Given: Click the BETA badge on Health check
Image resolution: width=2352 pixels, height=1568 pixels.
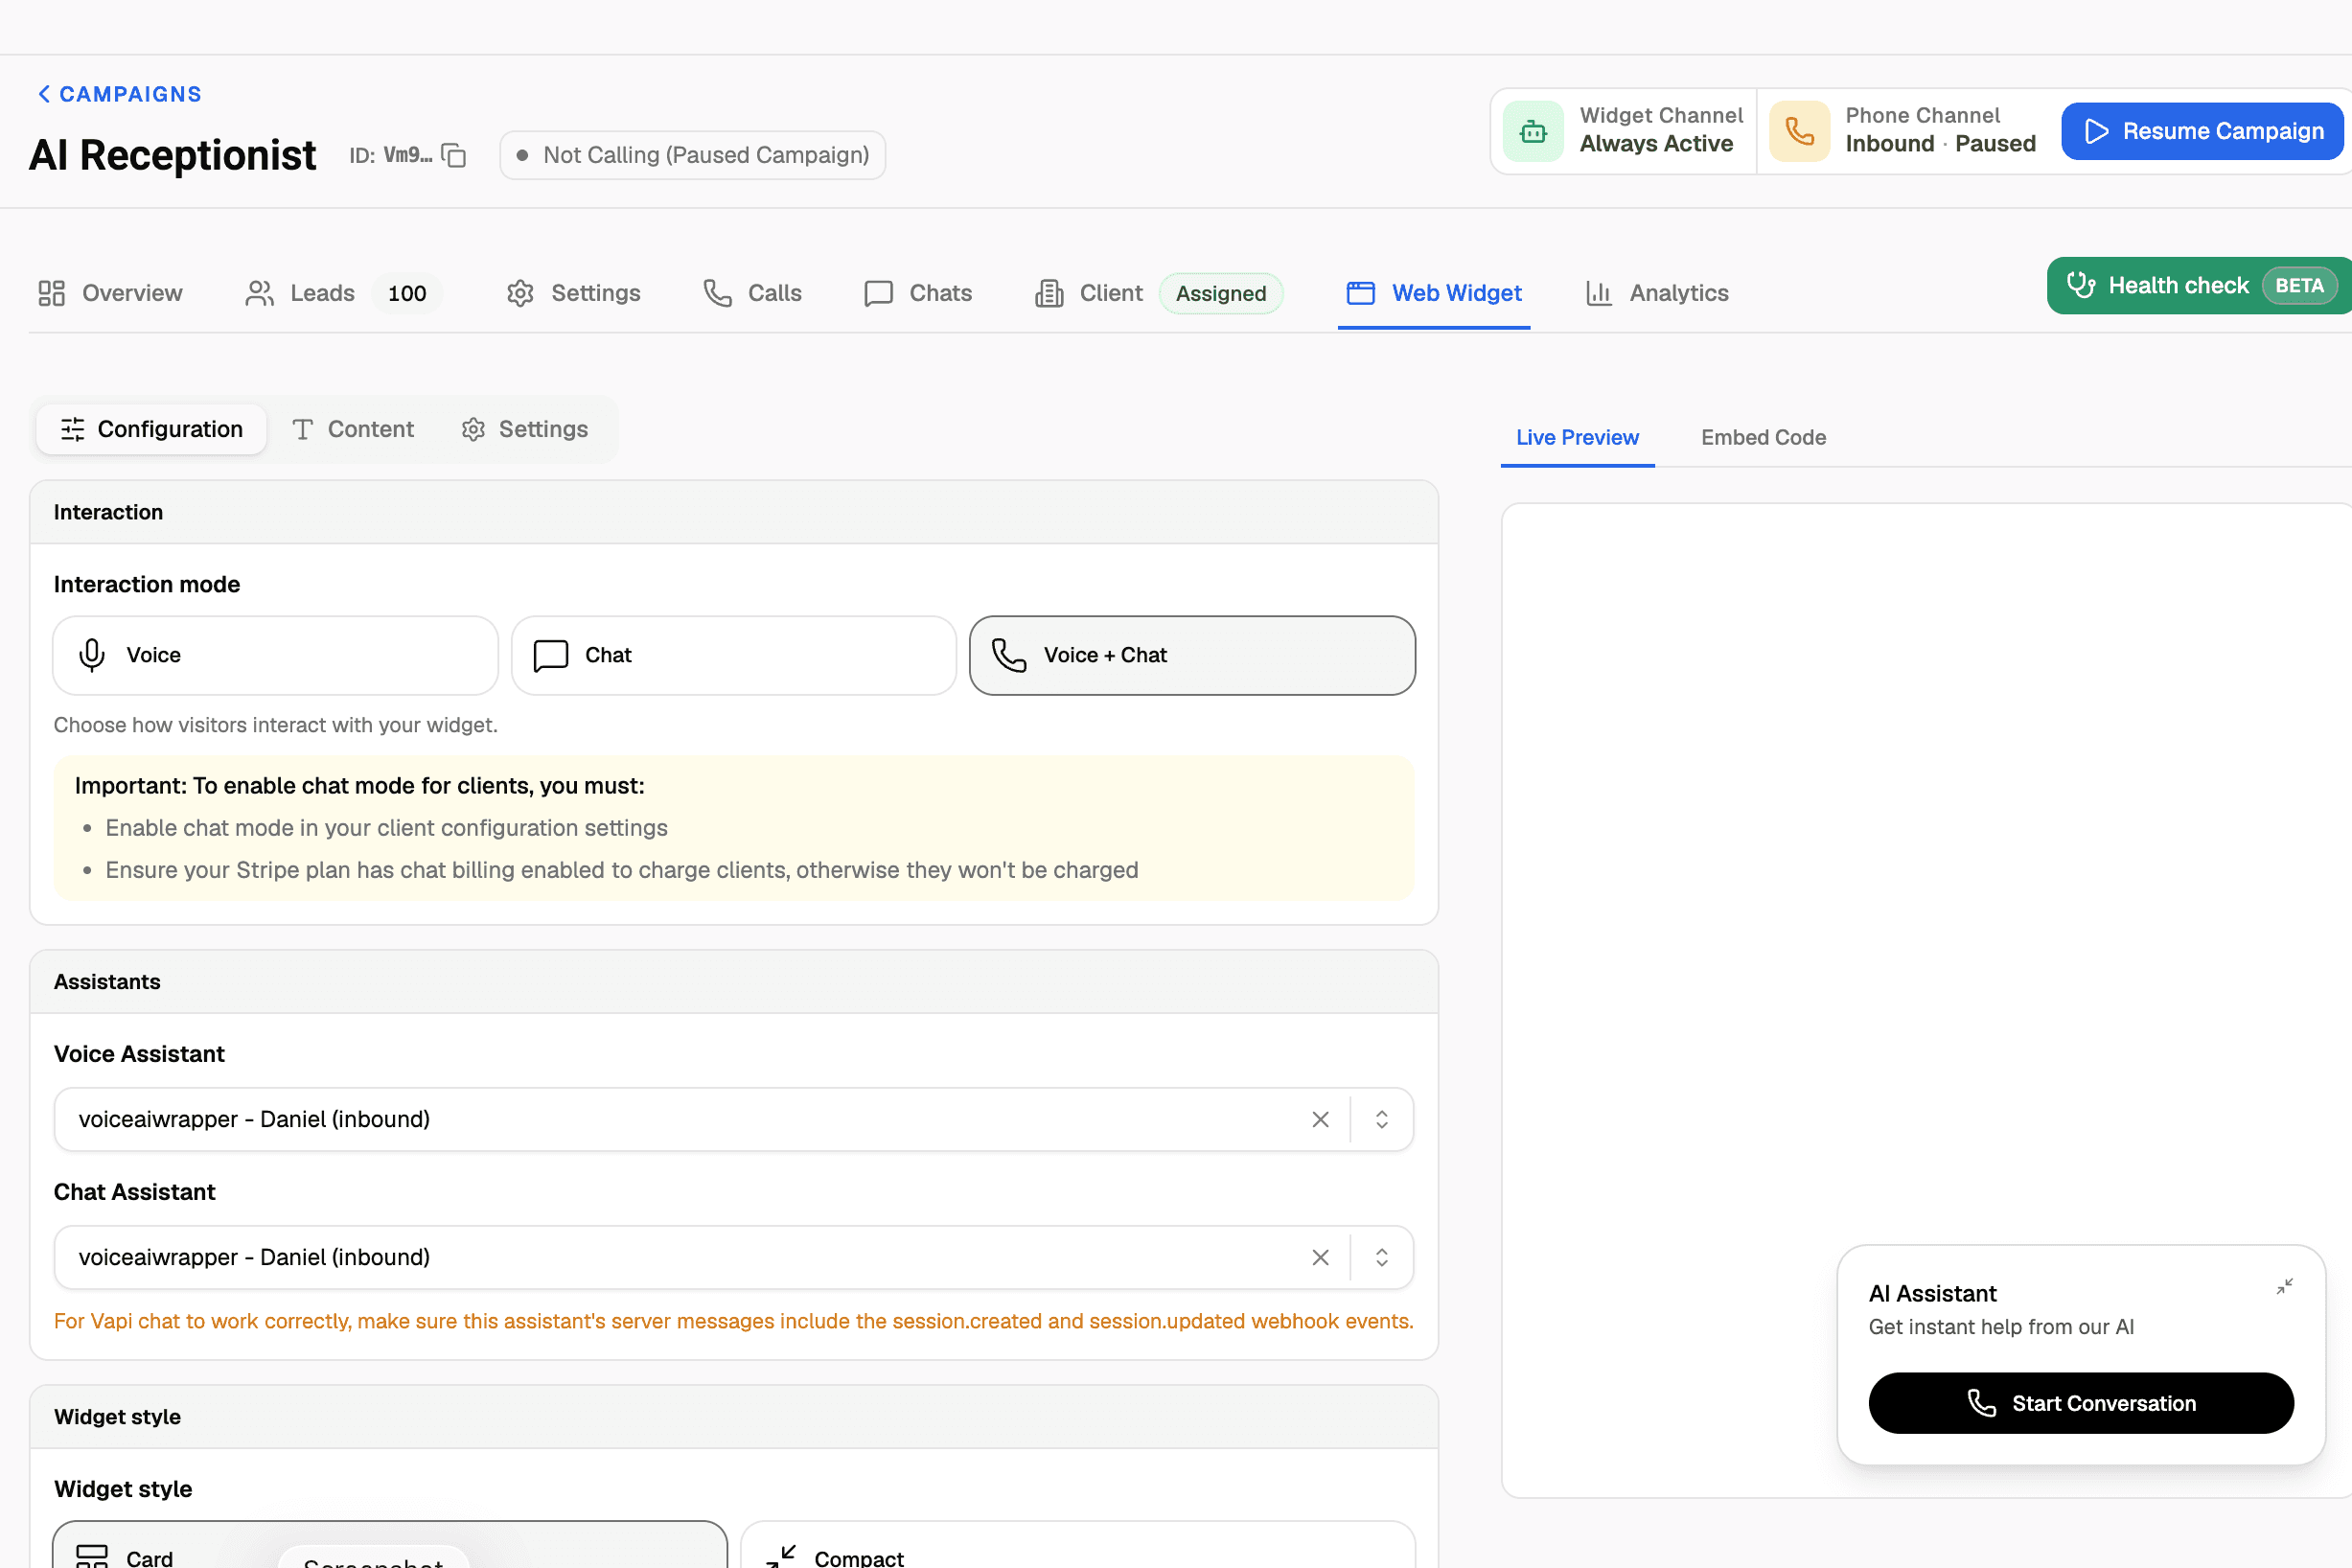Looking at the screenshot, I should click(x=2299, y=286).
